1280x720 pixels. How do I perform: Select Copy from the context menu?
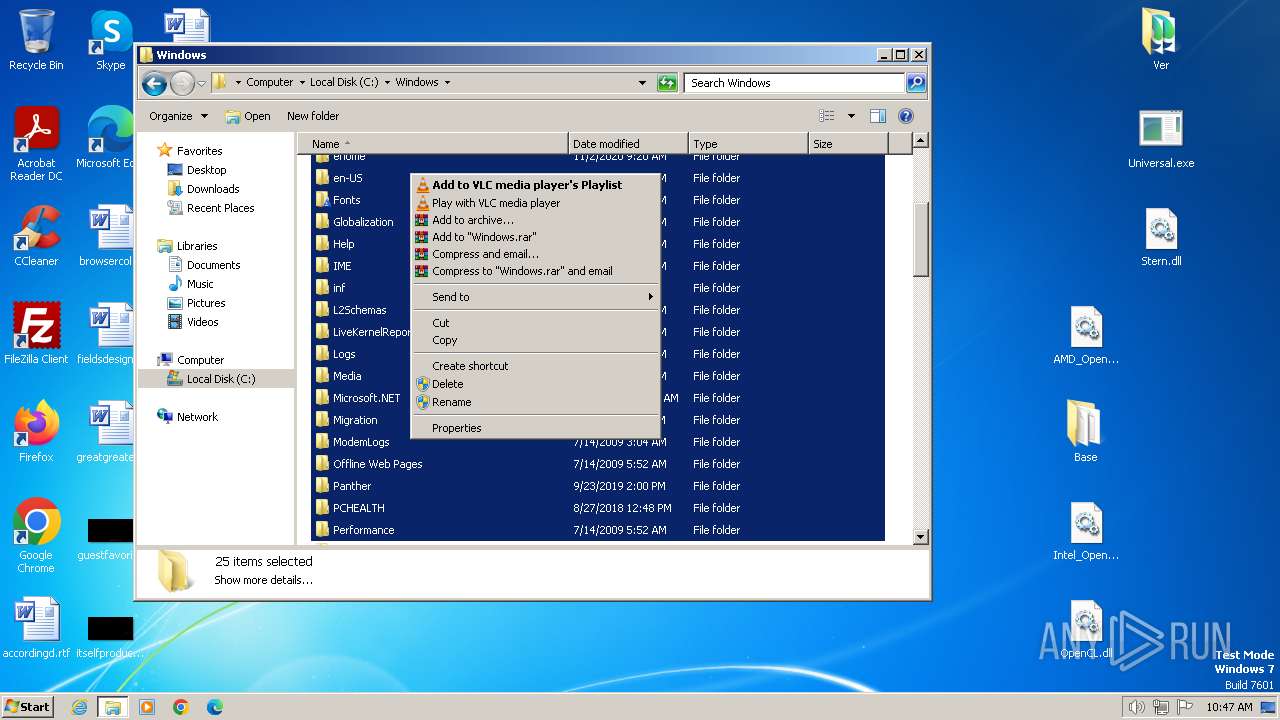pos(536,340)
